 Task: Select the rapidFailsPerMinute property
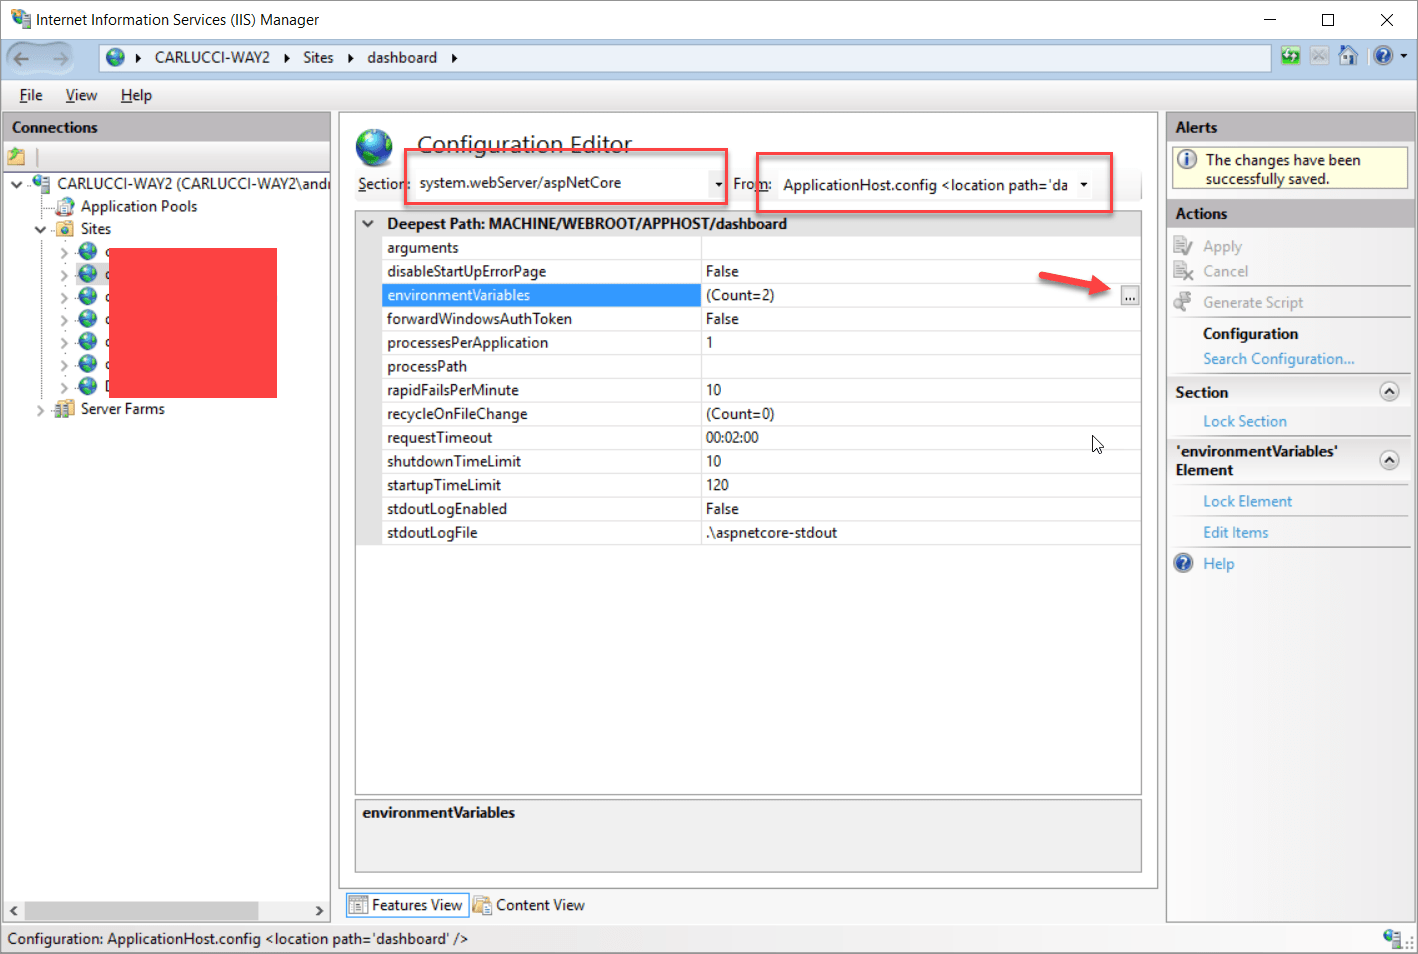point(761,390)
